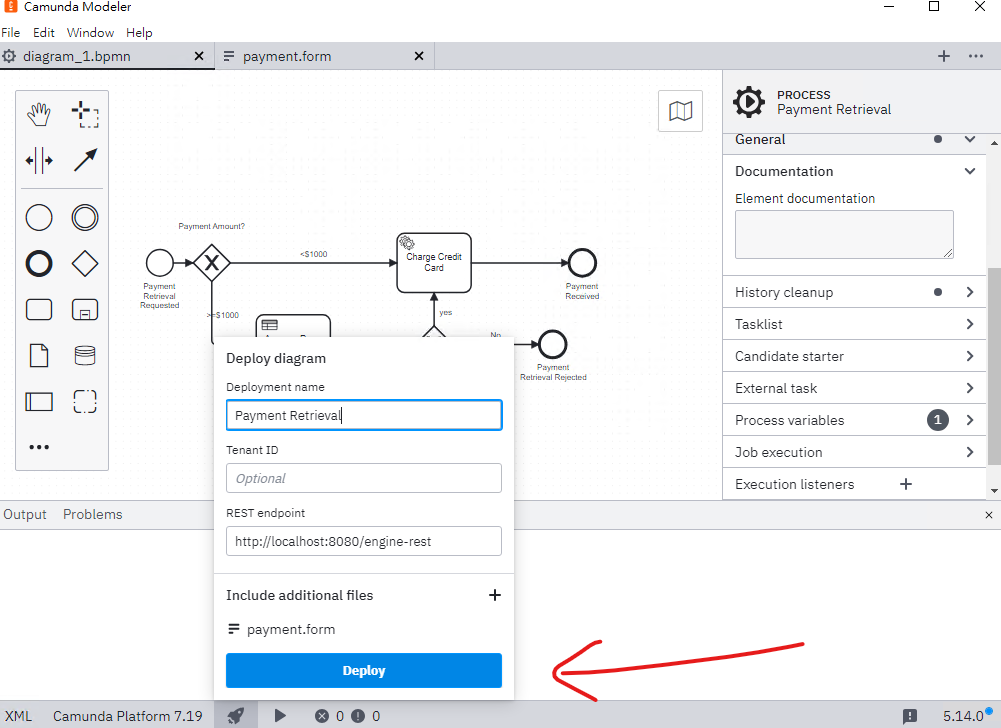Activate the hand tool
The height and width of the screenshot is (728, 1001).
click(39, 114)
